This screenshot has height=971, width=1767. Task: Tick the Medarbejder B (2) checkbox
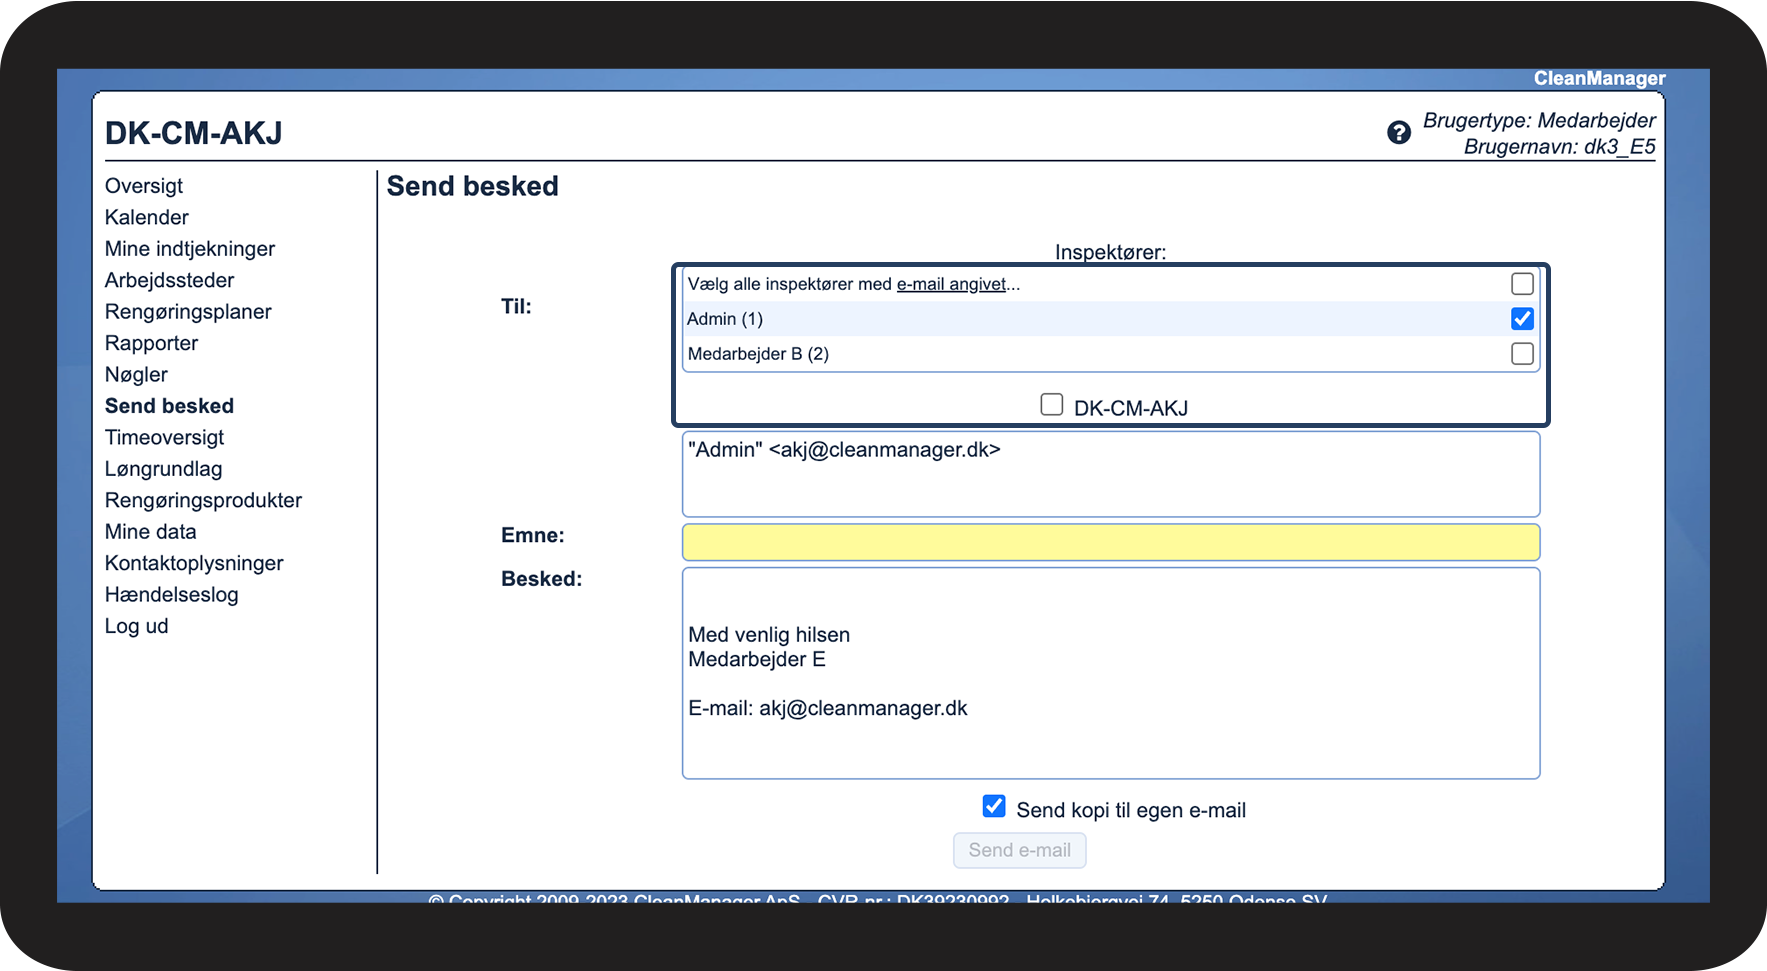1522,354
